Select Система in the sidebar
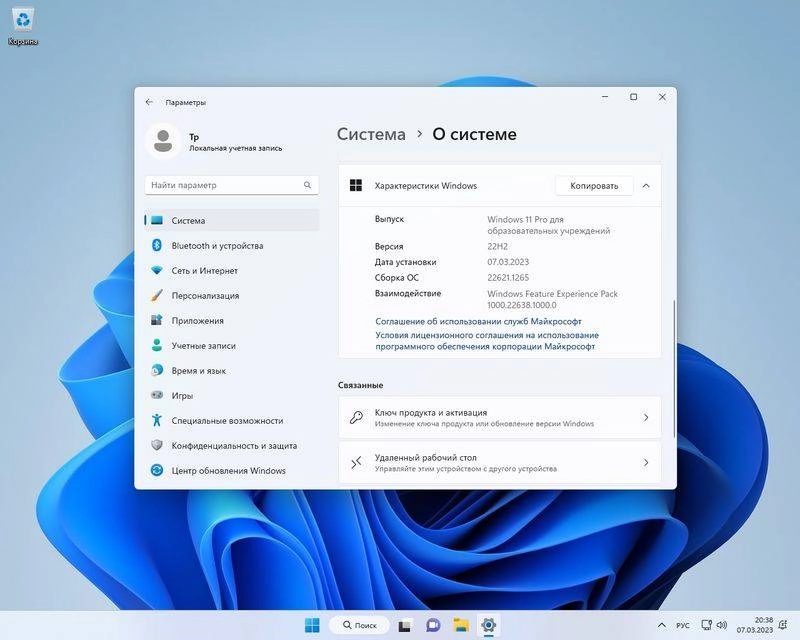This screenshot has height=640, width=800. tap(232, 220)
